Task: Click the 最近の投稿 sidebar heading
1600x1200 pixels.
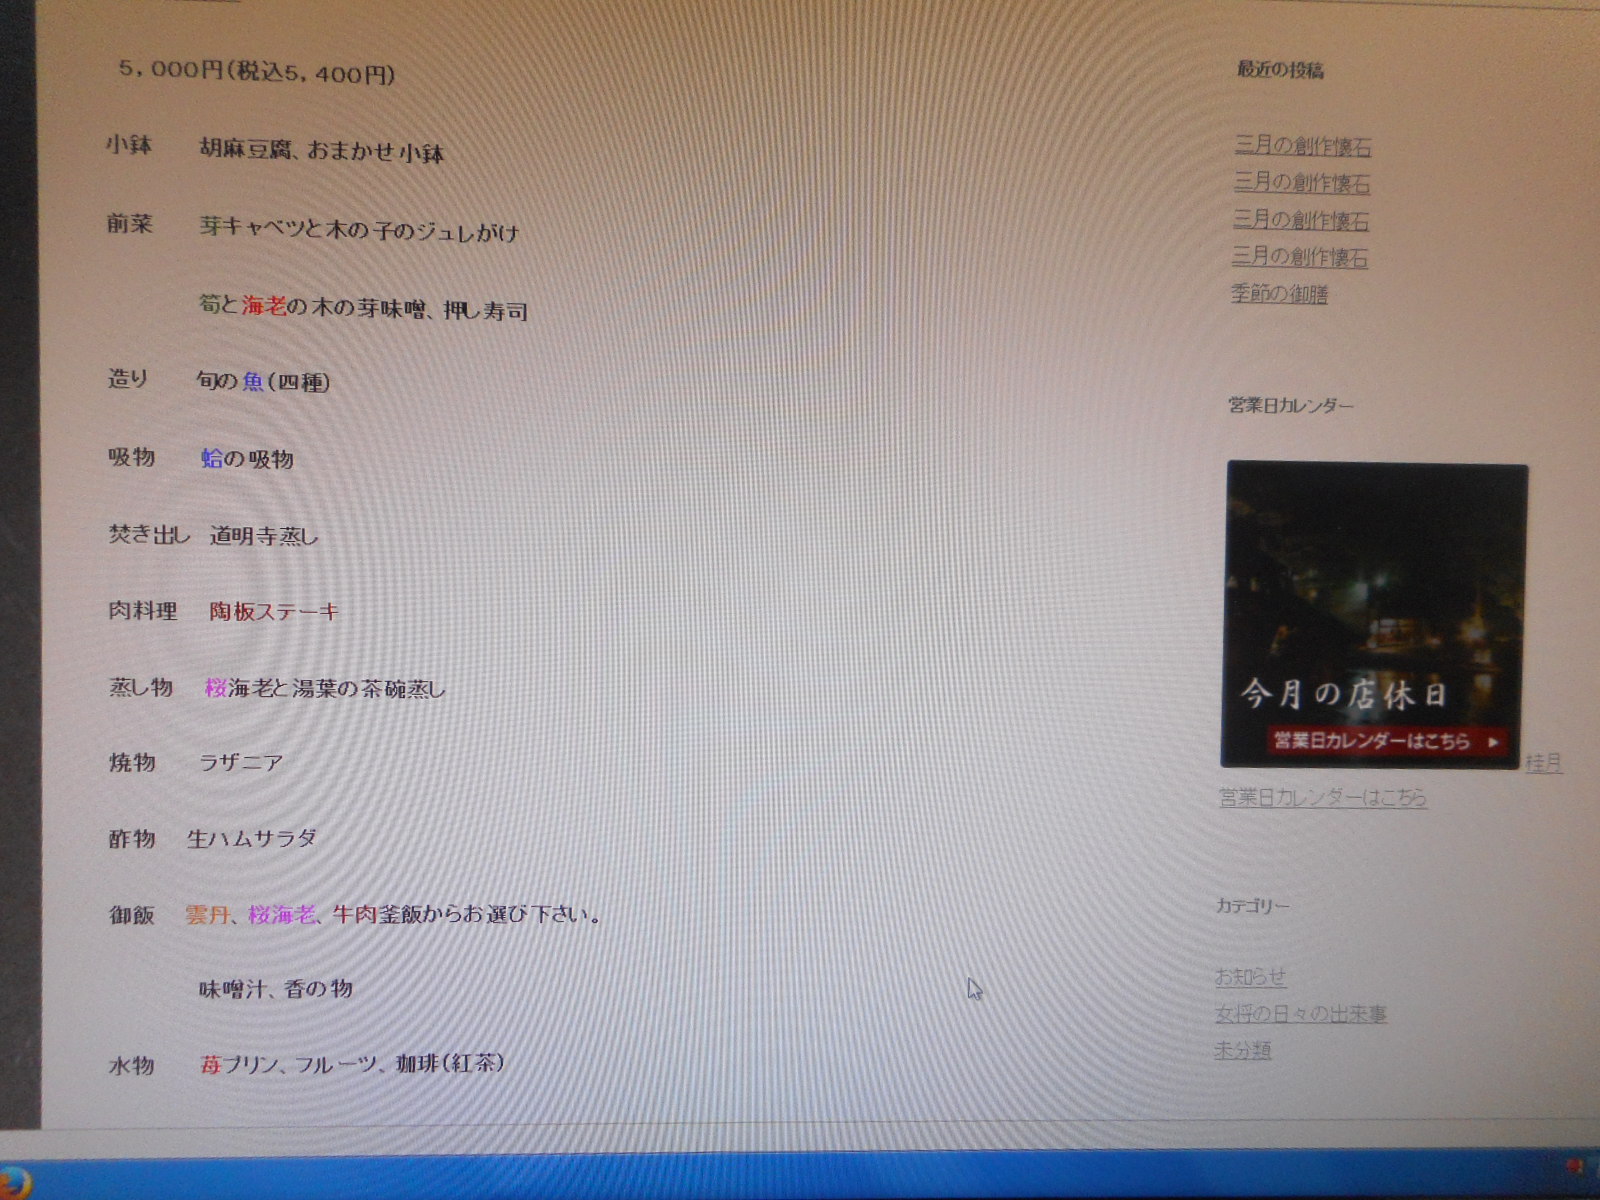Action: tap(1280, 70)
